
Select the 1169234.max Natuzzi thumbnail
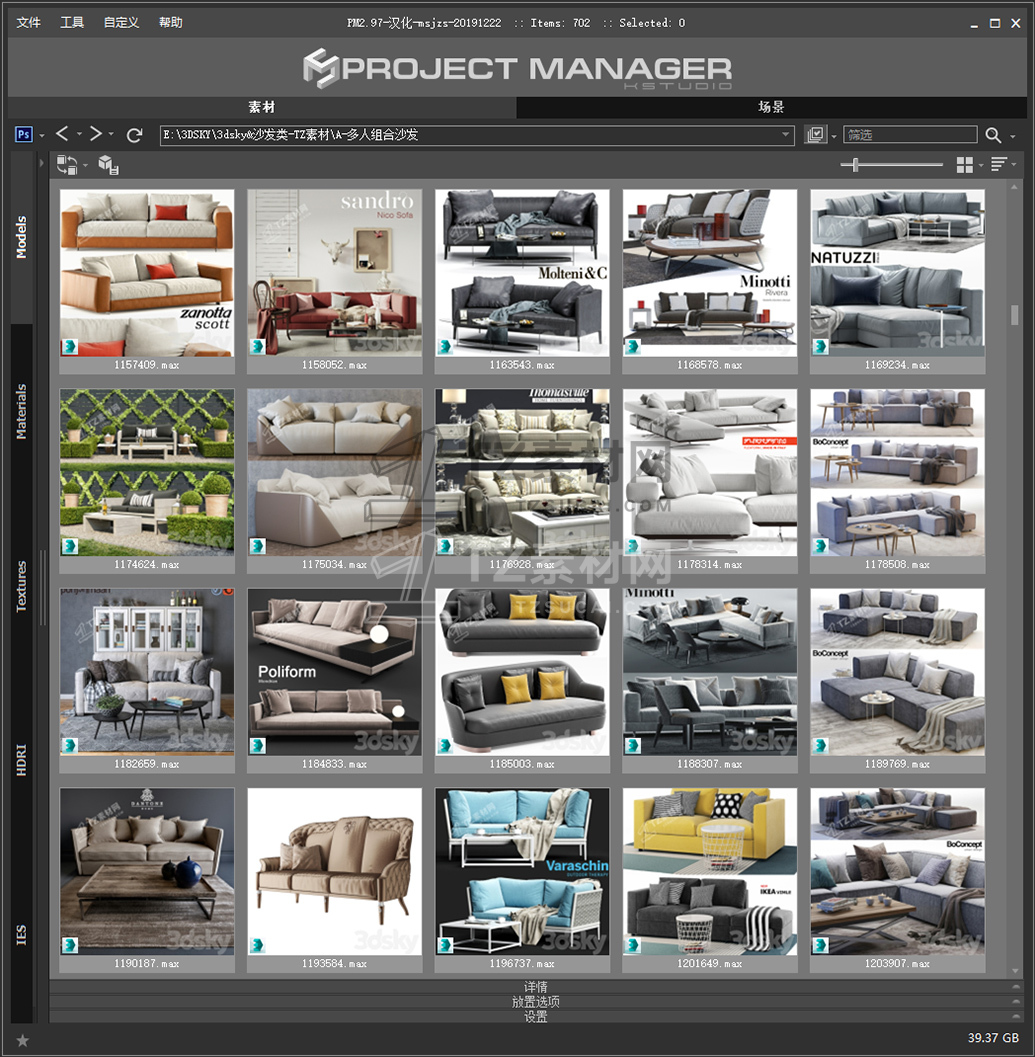click(897, 273)
